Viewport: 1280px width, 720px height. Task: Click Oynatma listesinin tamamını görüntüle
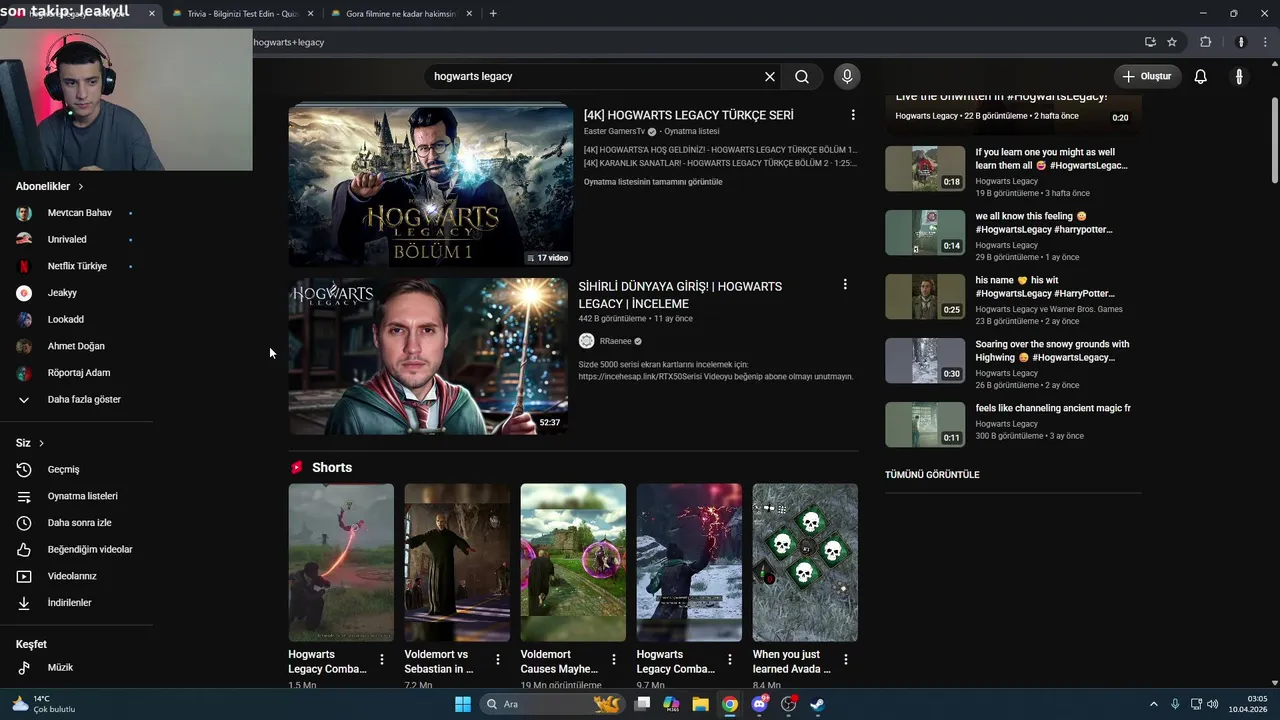653,182
